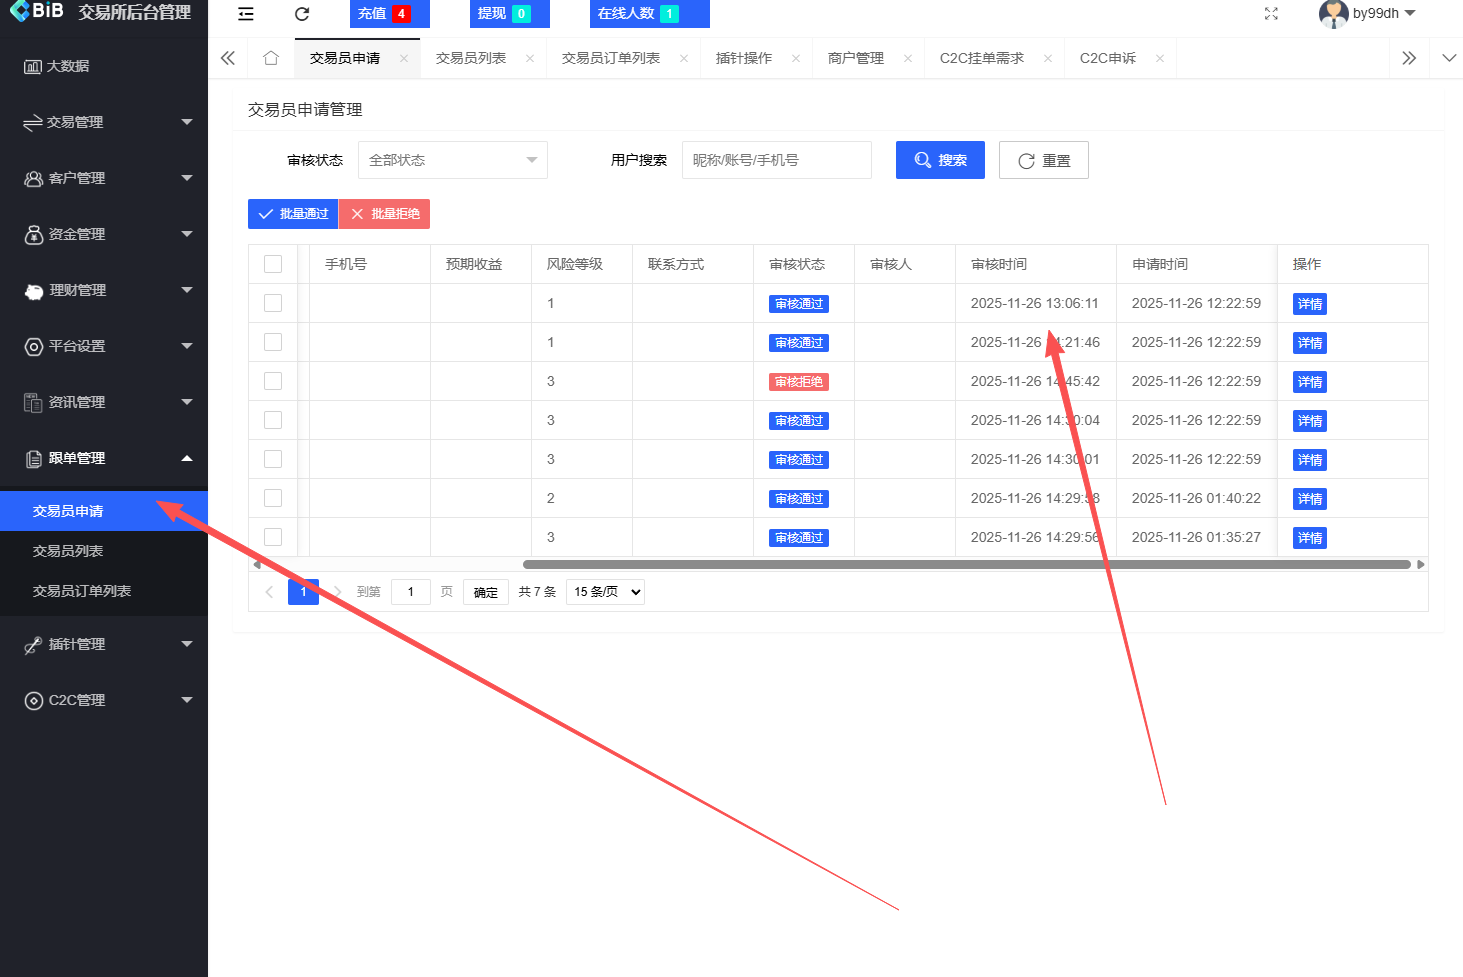Open the 全部状态 audit status dropdown
The width and height of the screenshot is (1463, 977).
pyautogui.click(x=452, y=160)
